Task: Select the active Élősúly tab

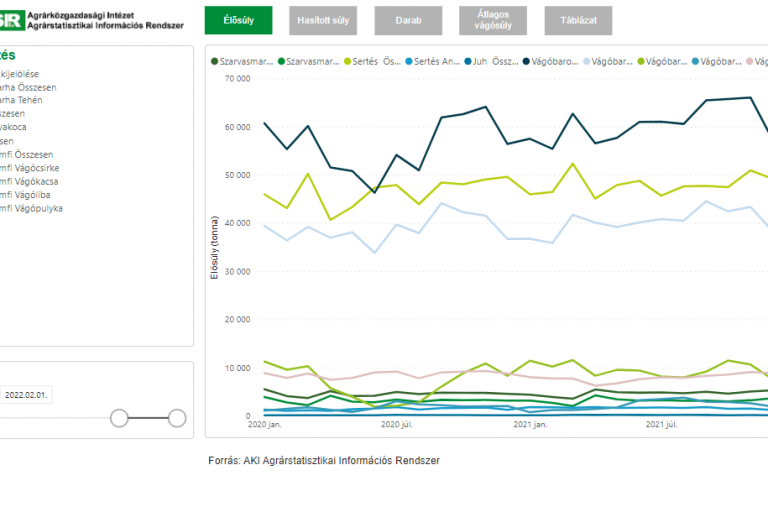Action: 238,20
